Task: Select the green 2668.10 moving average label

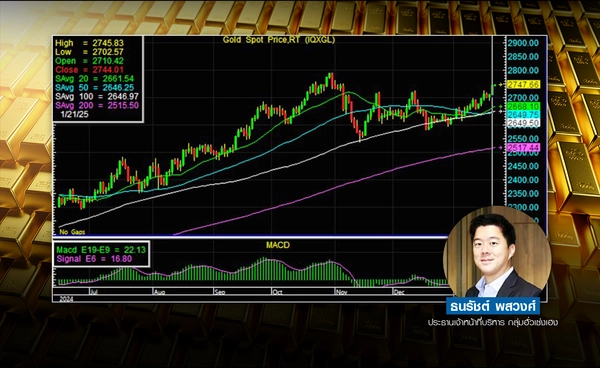Action: point(523,106)
